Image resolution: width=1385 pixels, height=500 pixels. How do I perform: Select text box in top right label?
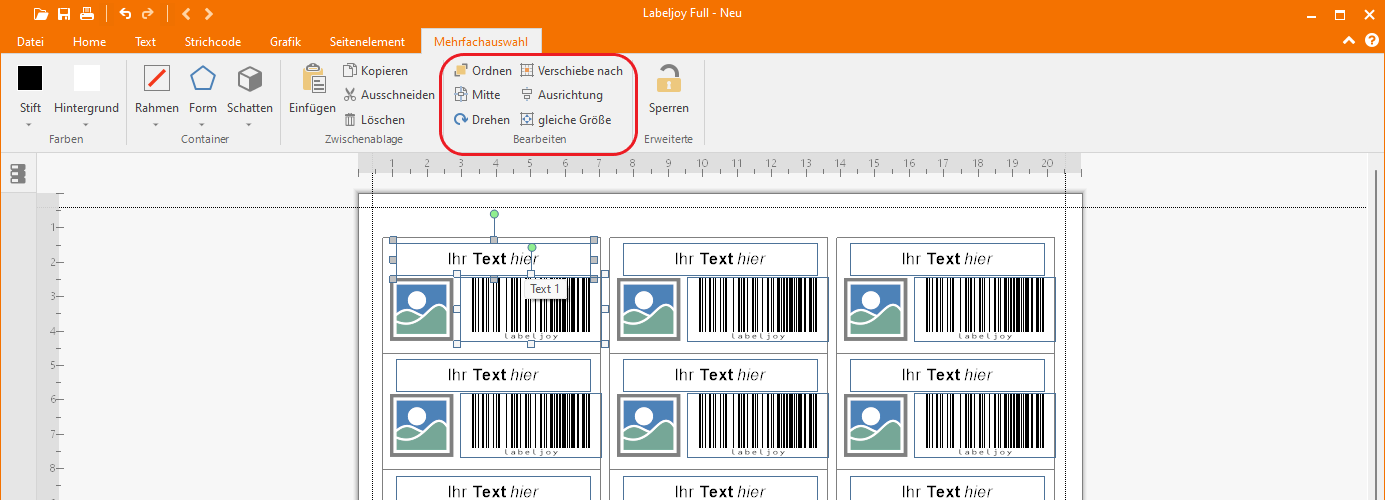coord(947,259)
